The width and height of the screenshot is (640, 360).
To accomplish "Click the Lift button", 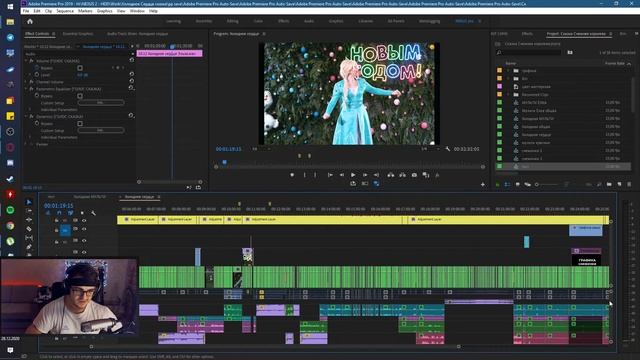I will (391, 175).
